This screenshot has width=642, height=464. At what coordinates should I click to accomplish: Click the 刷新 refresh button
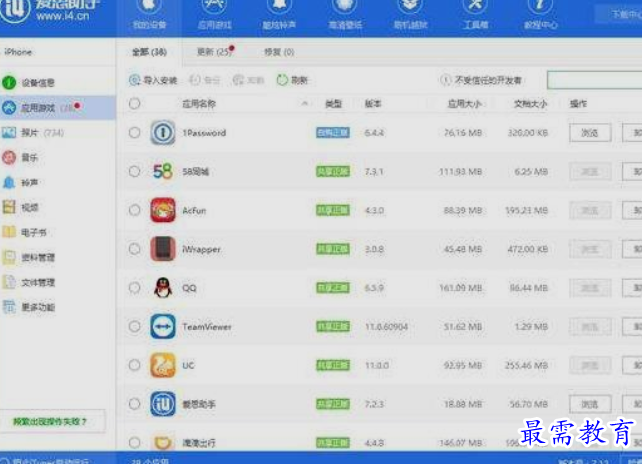tap(292, 80)
